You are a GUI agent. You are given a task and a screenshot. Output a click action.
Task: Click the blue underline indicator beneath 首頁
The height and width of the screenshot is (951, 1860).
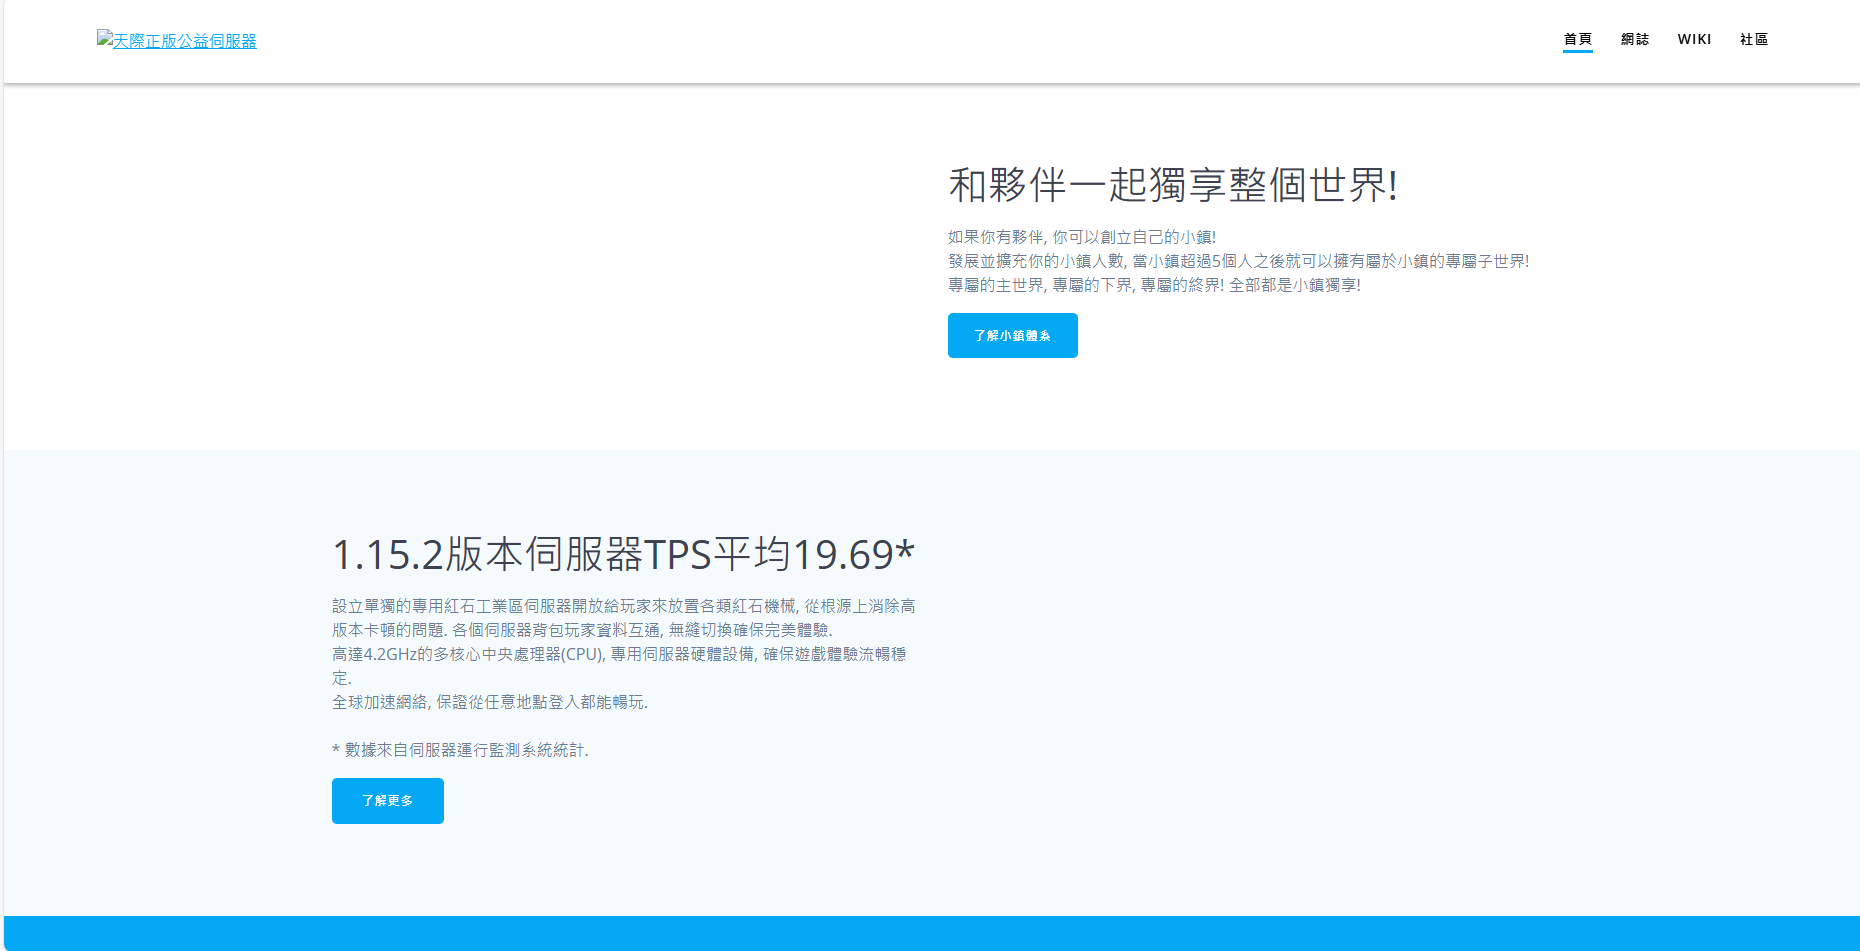tap(1577, 51)
